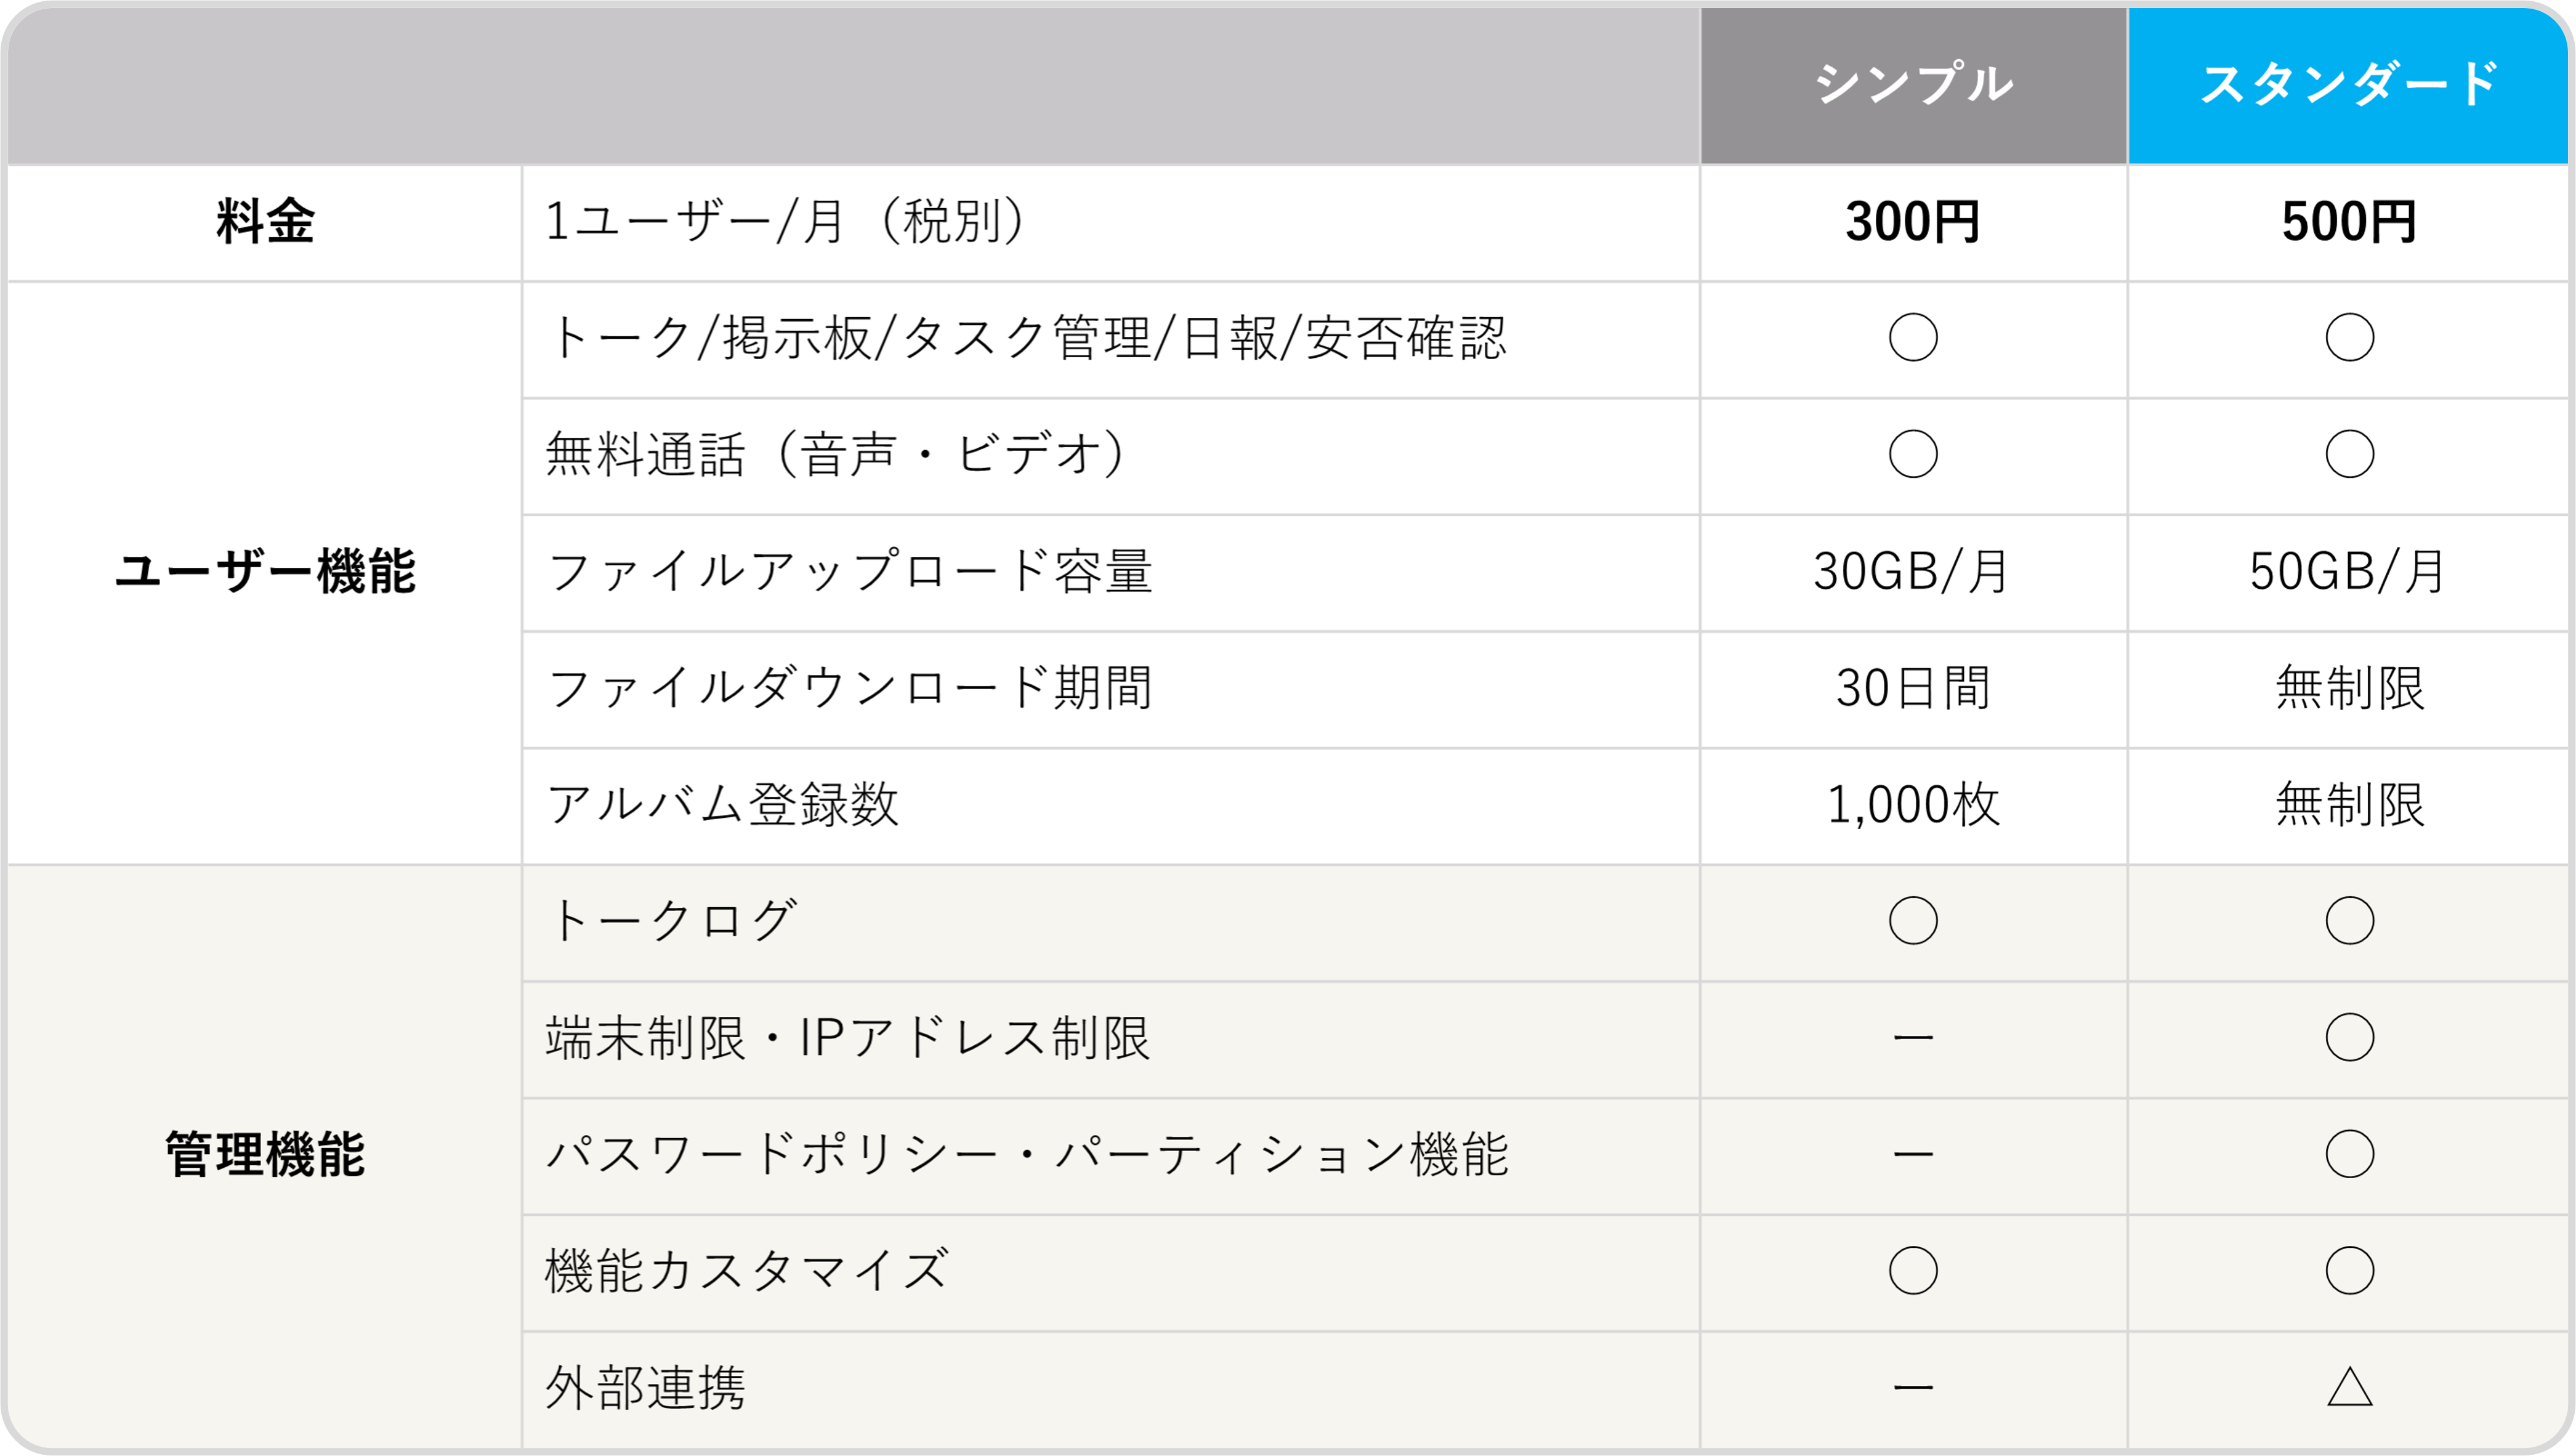Click the ユーザー機能 category label
Viewport: 2576px width, 1456px height.
[265, 572]
